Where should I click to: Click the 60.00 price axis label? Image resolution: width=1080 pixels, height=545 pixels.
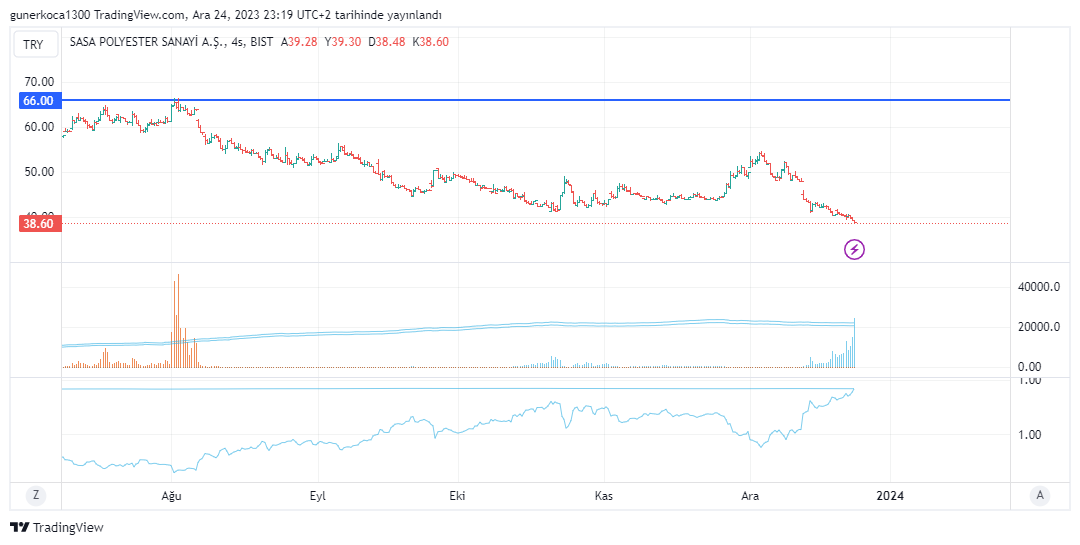[x=39, y=127]
